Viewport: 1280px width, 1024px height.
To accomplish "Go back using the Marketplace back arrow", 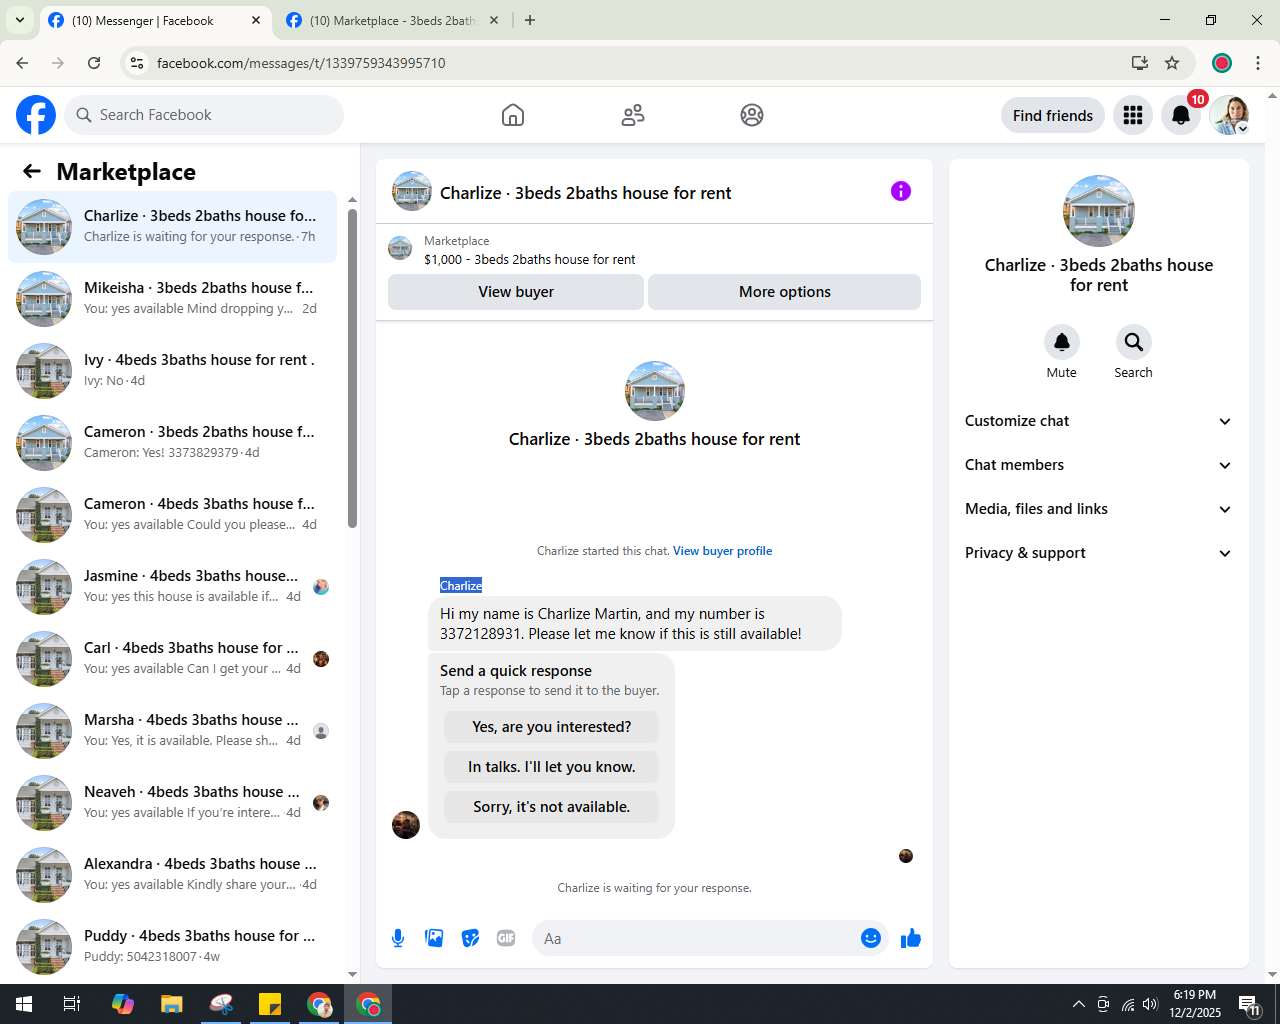I will tap(32, 172).
